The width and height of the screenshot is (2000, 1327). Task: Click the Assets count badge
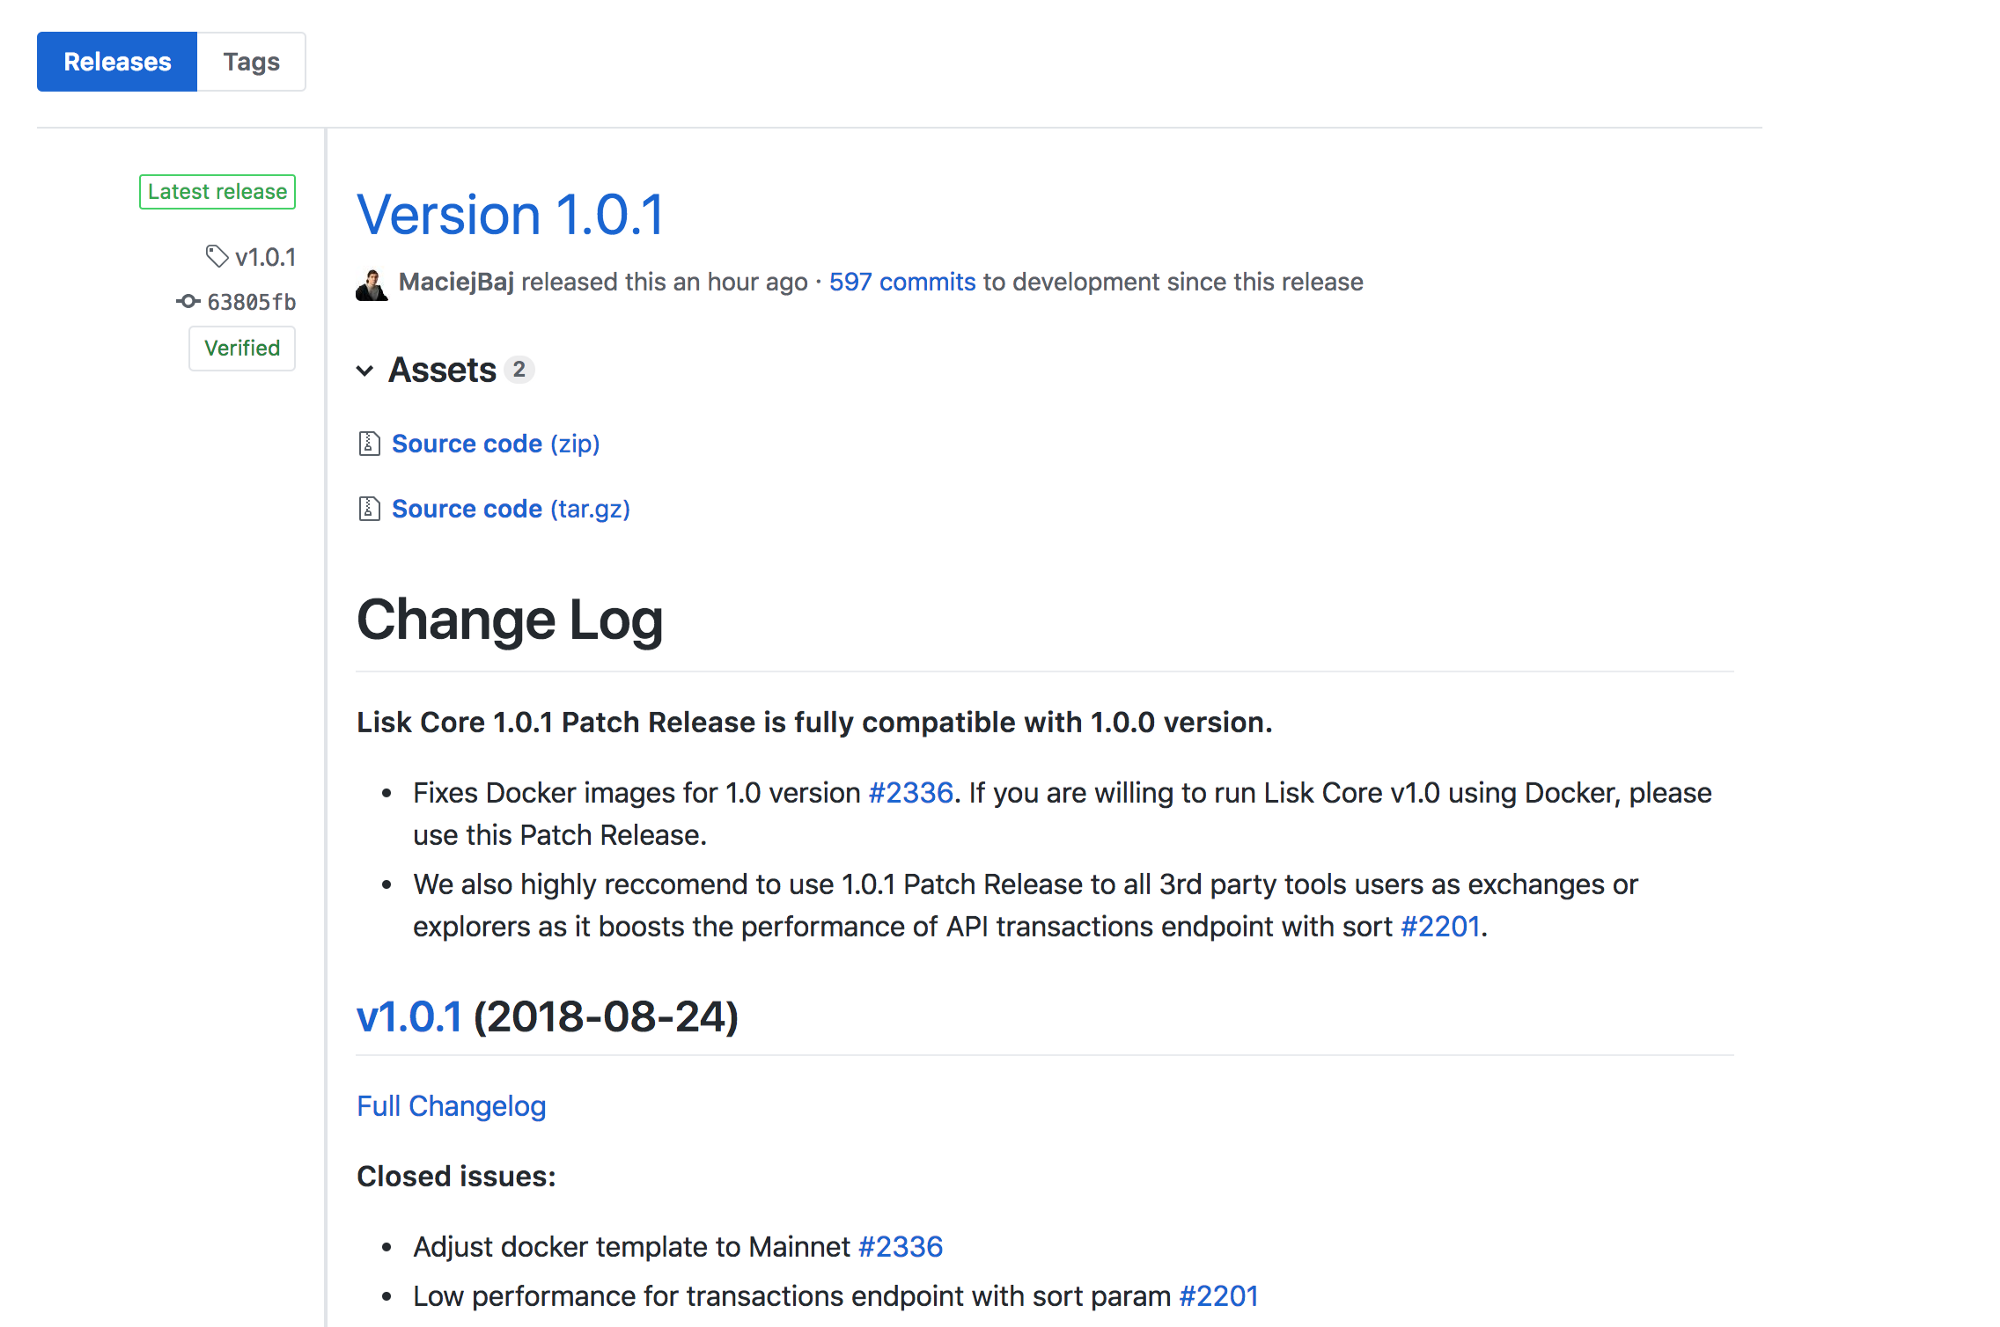pyautogui.click(x=518, y=370)
